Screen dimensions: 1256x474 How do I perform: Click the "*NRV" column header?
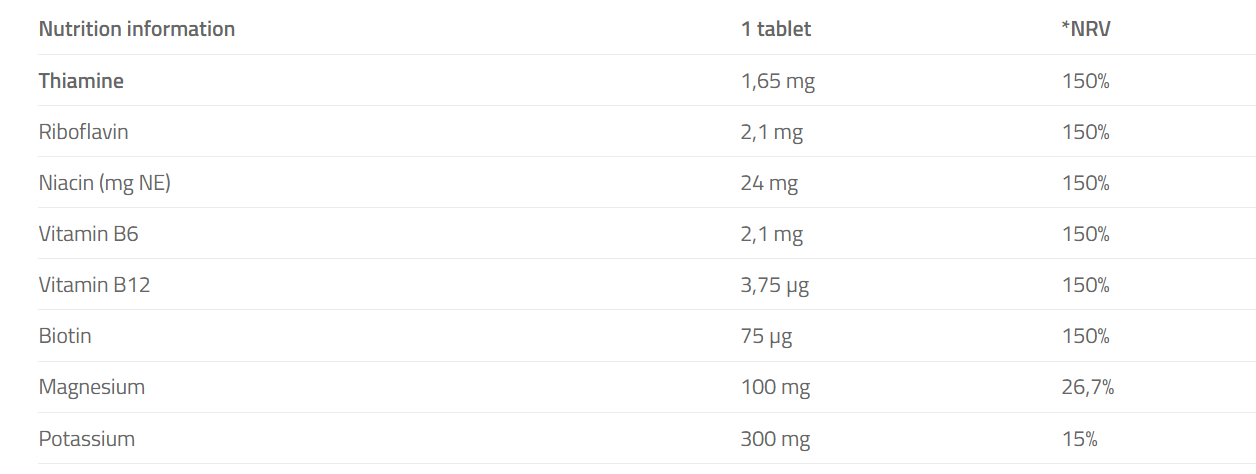(x=1086, y=29)
